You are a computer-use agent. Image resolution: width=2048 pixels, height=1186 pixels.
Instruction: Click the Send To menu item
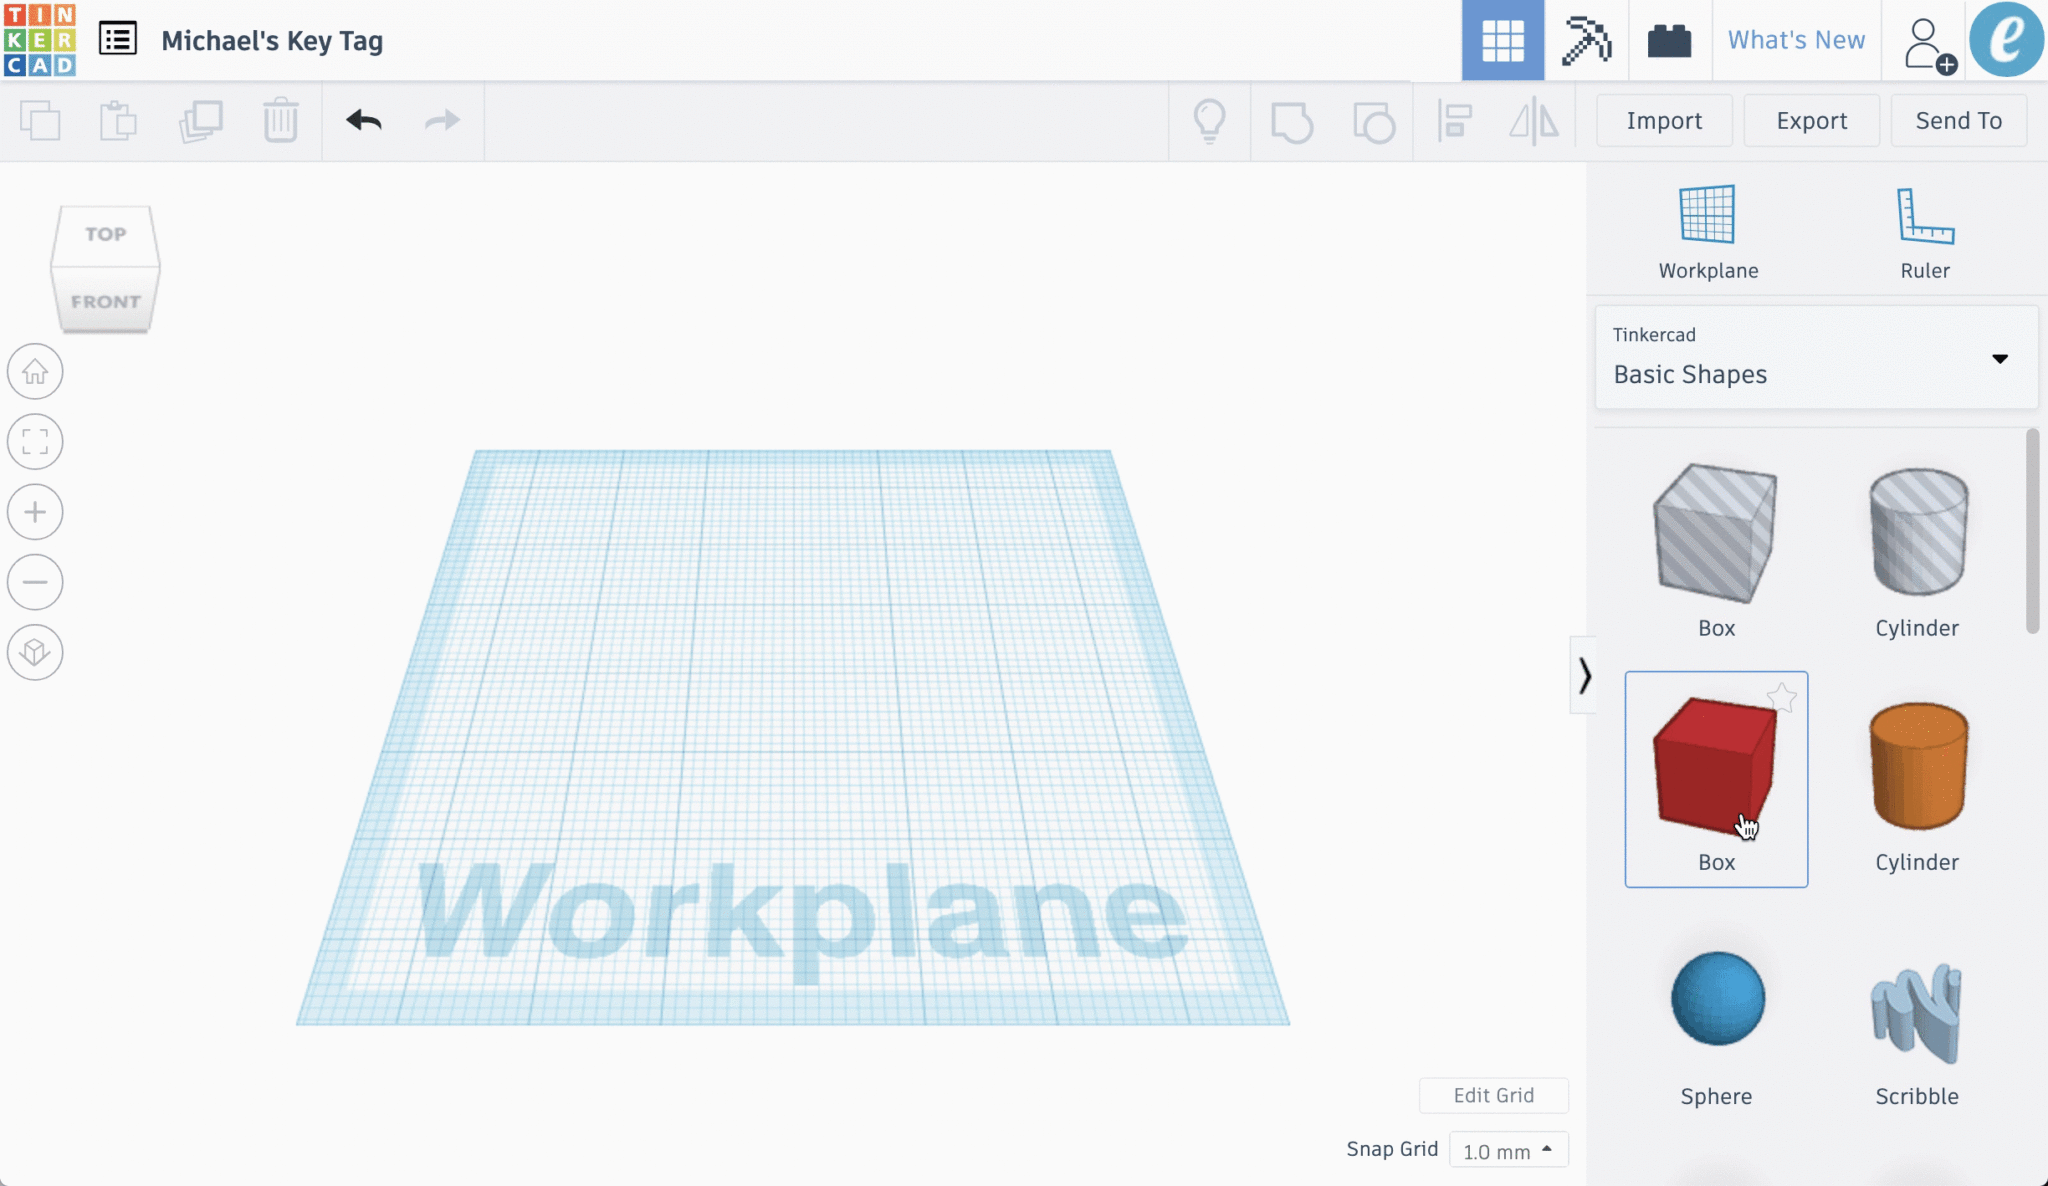pyautogui.click(x=1959, y=120)
